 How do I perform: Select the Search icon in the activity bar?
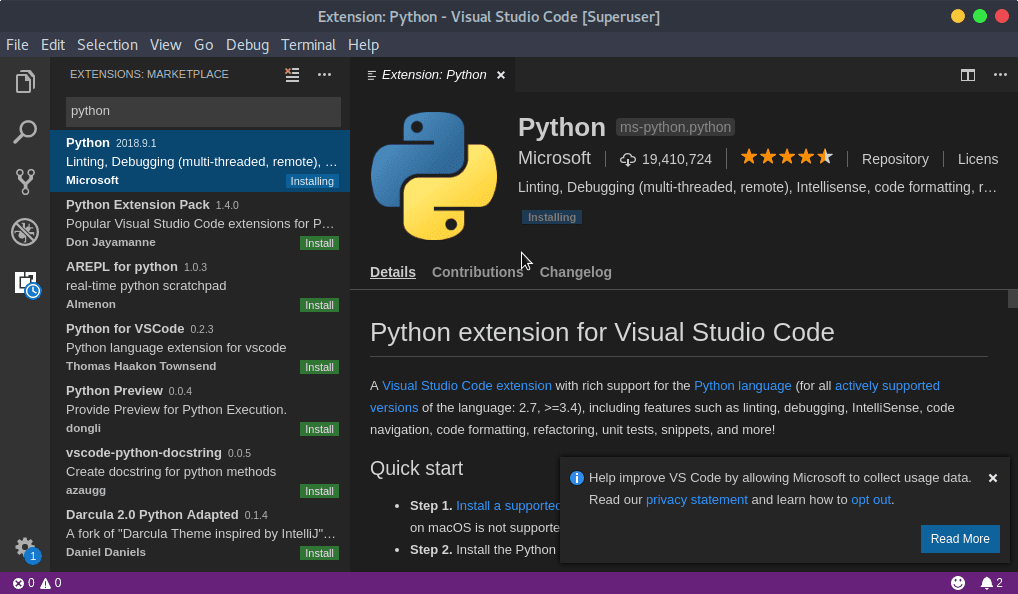pyautogui.click(x=25, y=131)
